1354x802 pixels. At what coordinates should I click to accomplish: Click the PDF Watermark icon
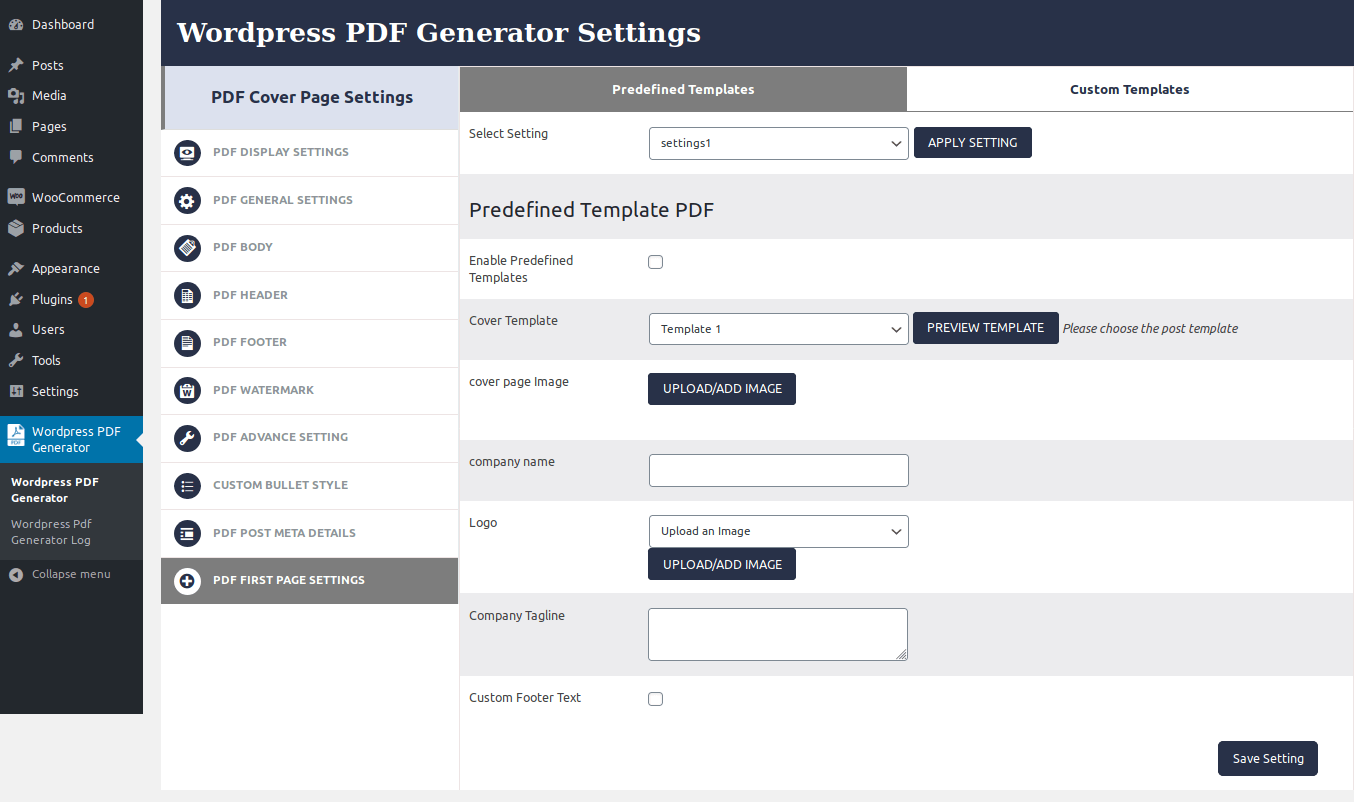tap(187, 390)
